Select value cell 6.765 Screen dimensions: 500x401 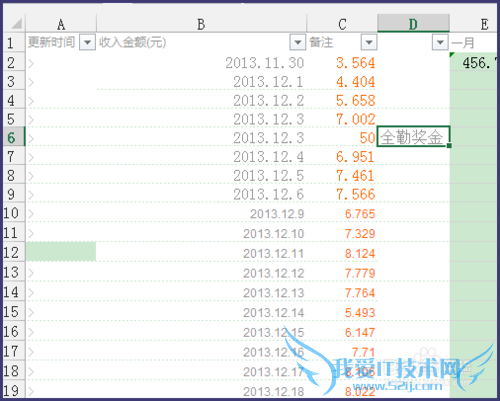342,213
